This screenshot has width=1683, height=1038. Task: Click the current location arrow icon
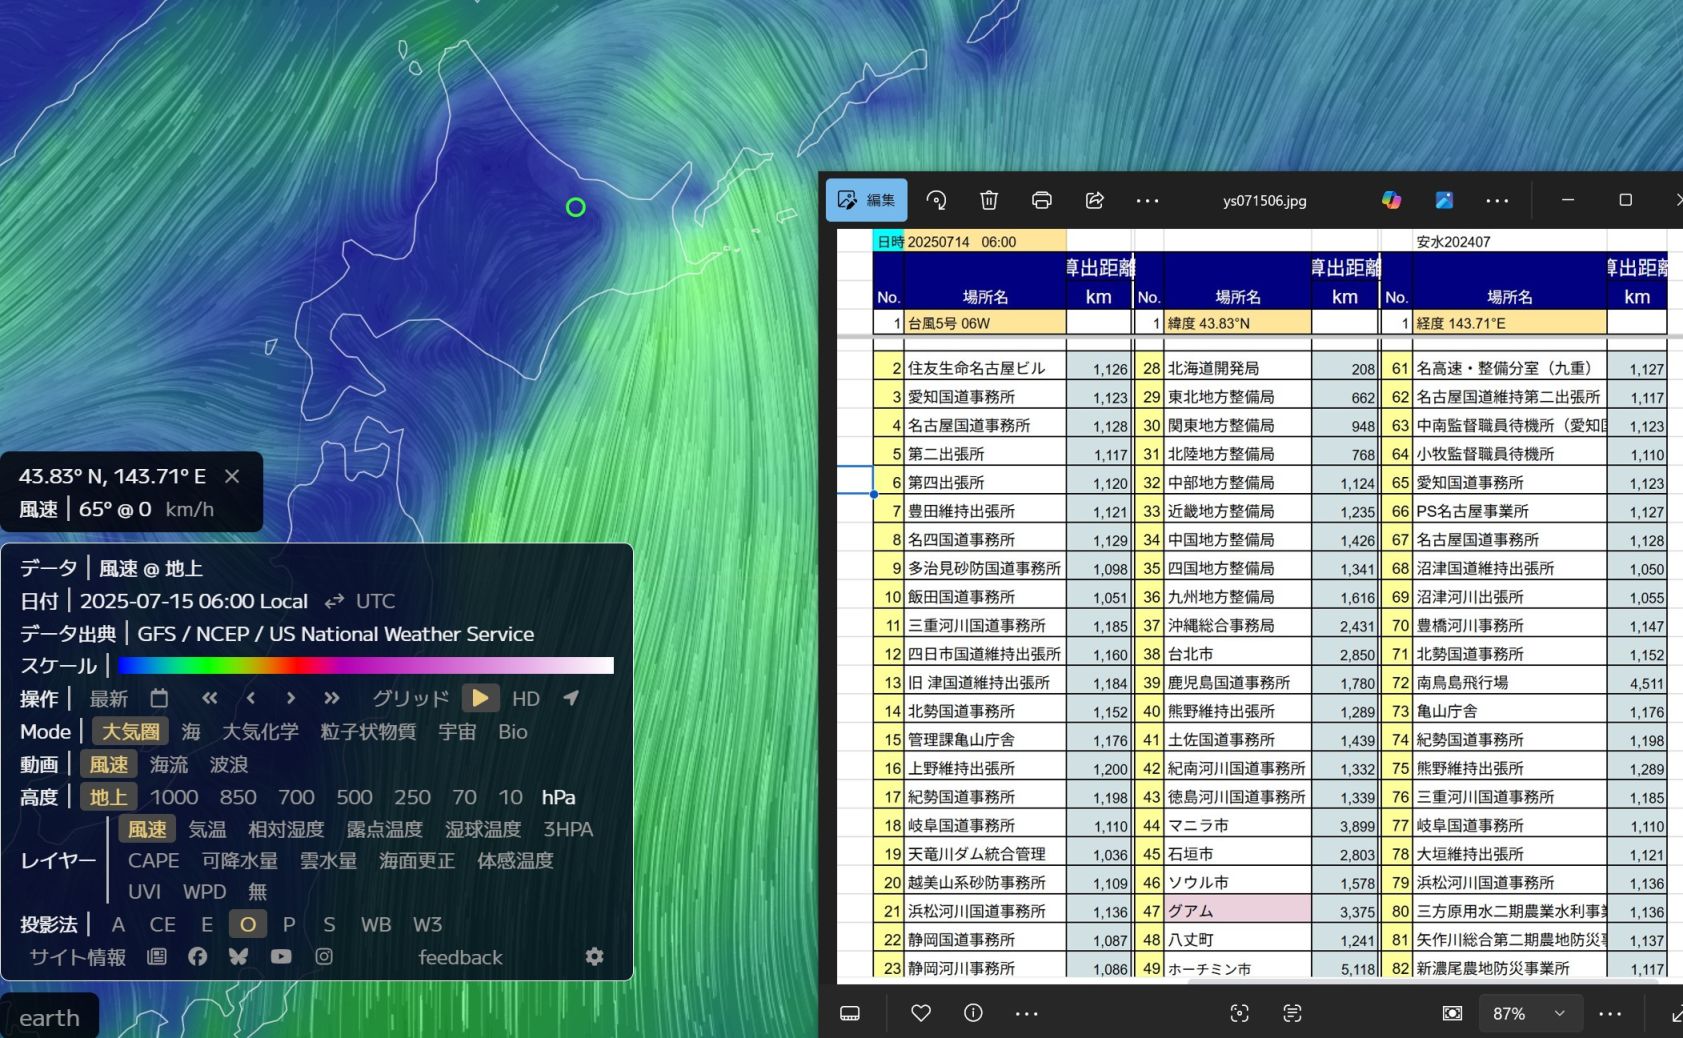coord(571,698)
